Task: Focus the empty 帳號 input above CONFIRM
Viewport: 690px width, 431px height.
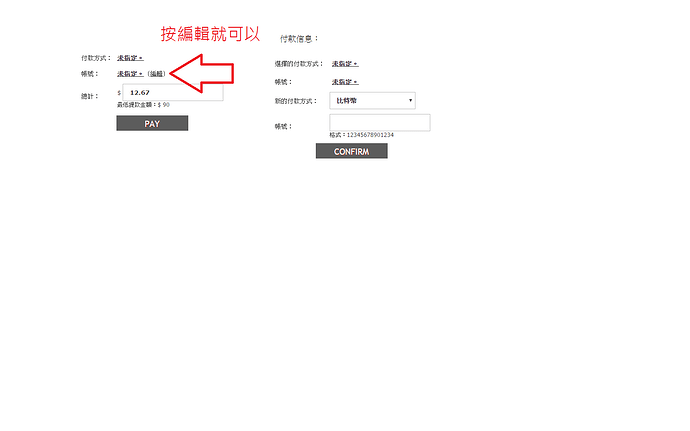Action: tap(380, 122)
